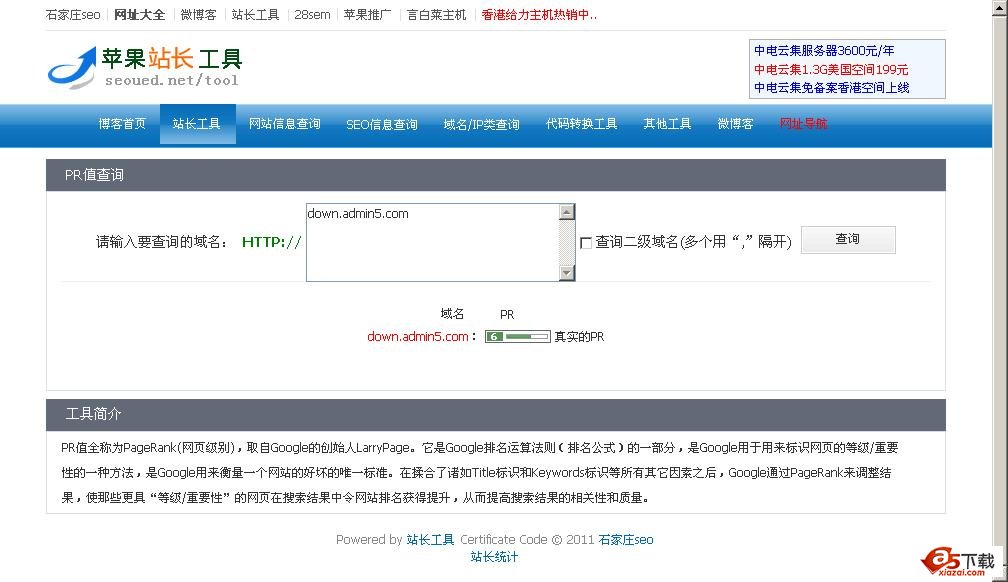
Task: Click the 真实的PR text
Action: (x=579, y=336)
